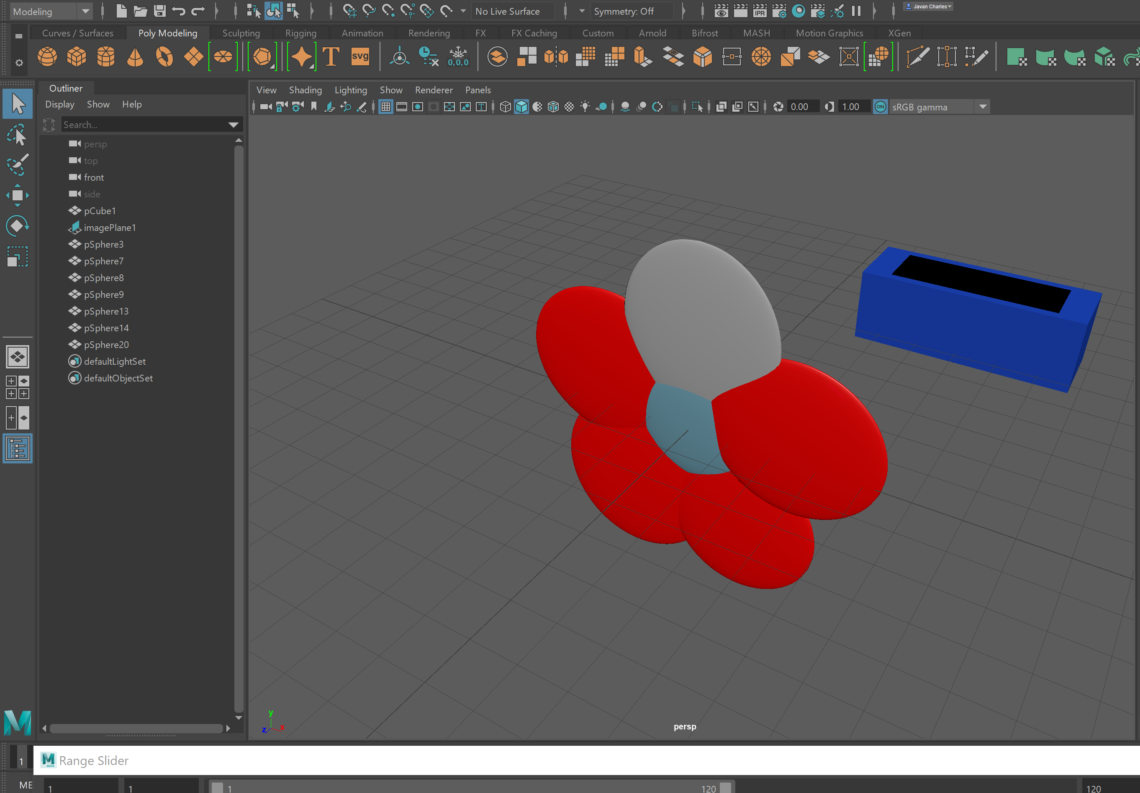Image resolution: width=1140 pixels, height=793 pixels.
Task: Select the Lasso selection tool
Action: (x=17, y=135)
